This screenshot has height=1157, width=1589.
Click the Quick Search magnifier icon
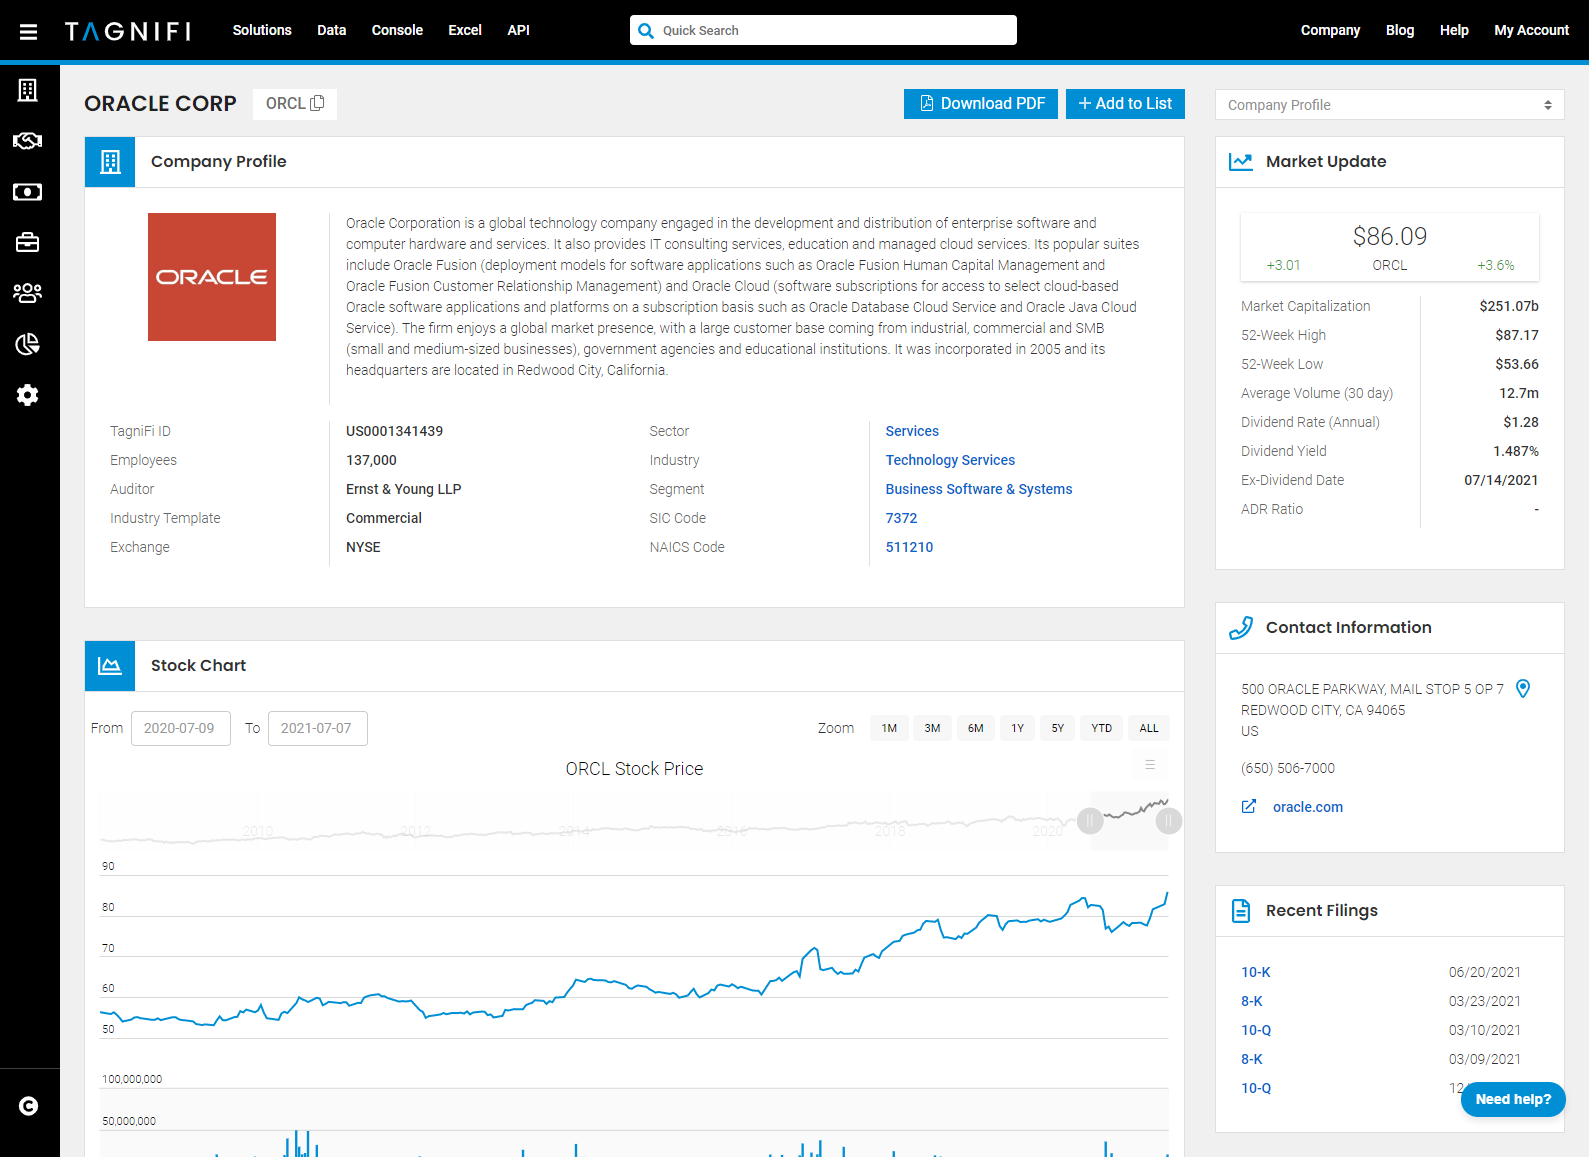tap(646, 31)
